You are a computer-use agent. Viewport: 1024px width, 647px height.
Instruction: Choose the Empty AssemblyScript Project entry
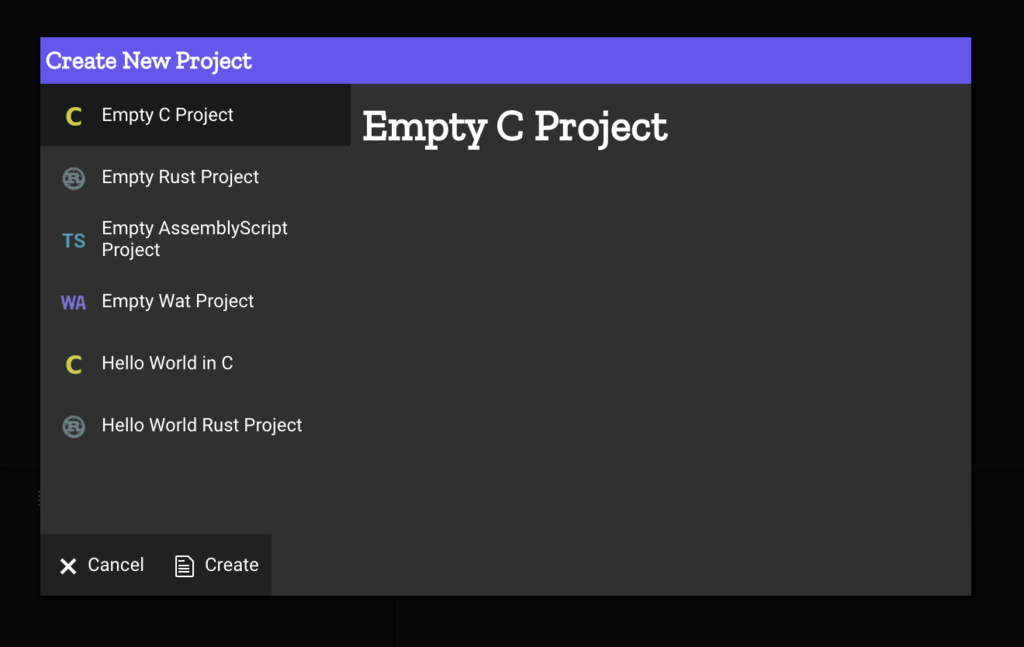tap(195, 239)
